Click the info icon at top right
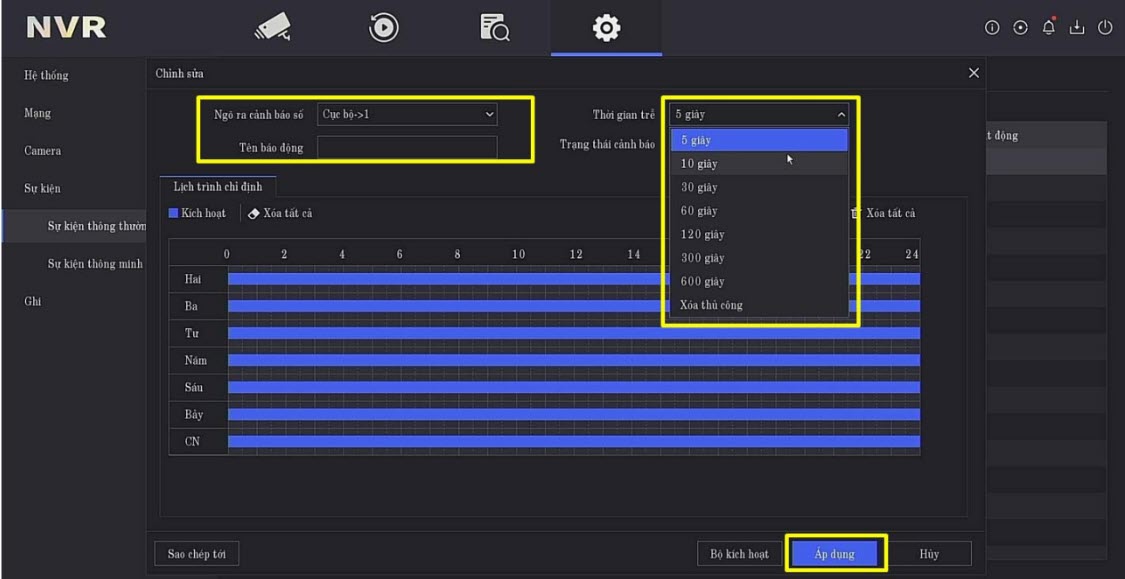This screenshot has height=579, width=1125. 992,28
